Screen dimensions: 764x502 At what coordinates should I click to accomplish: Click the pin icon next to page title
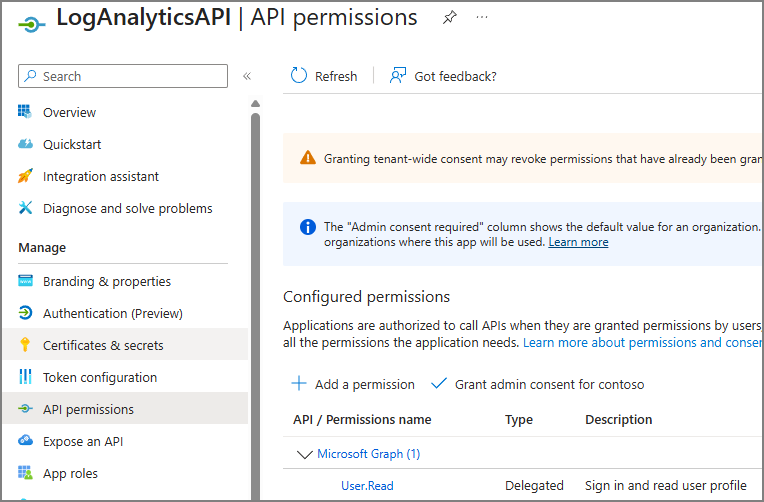[x=450, y=18]
